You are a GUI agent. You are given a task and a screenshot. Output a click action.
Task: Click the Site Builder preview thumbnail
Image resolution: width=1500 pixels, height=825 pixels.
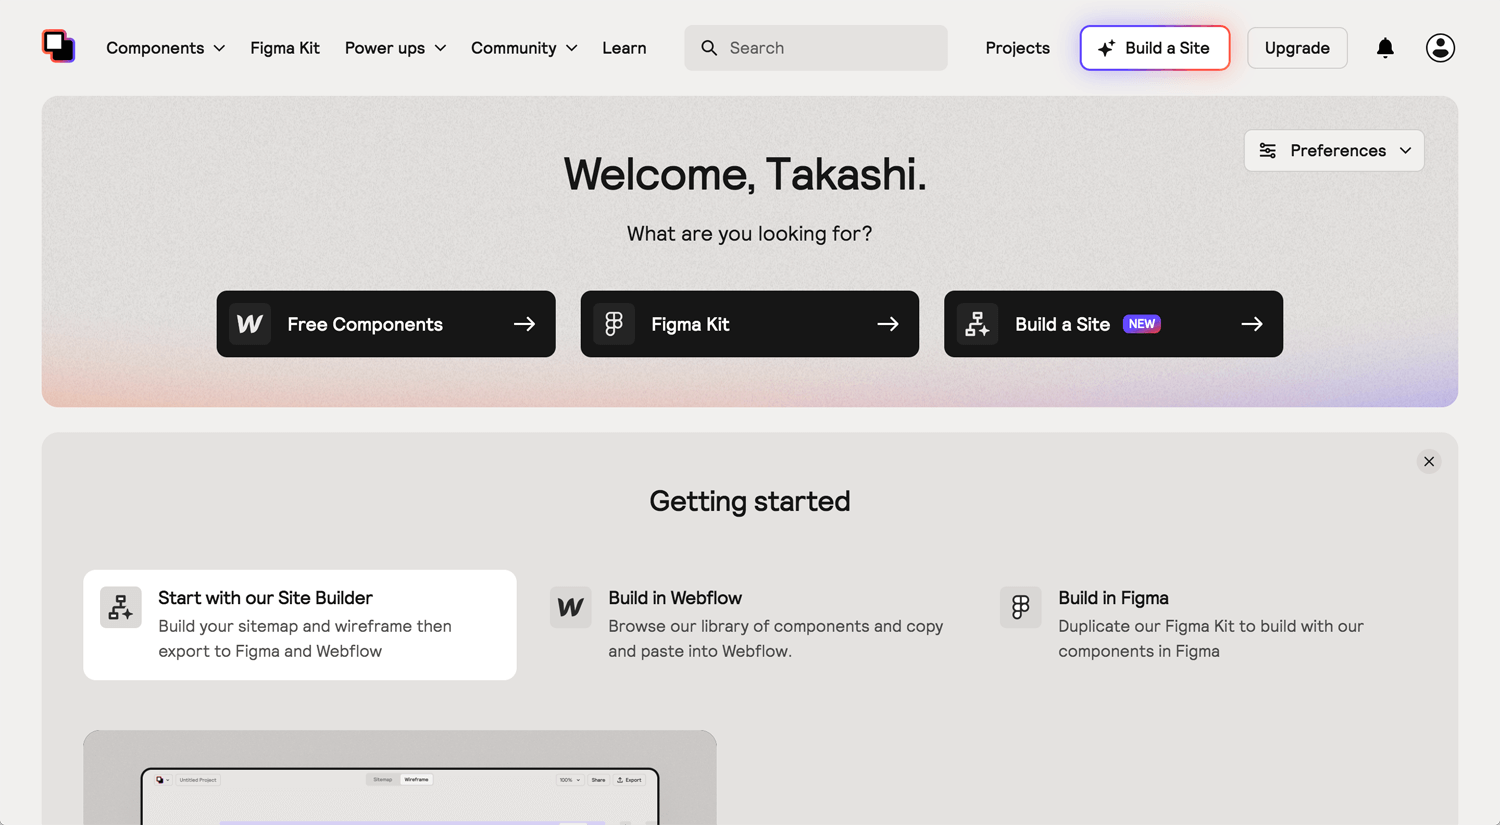(400, 778)
